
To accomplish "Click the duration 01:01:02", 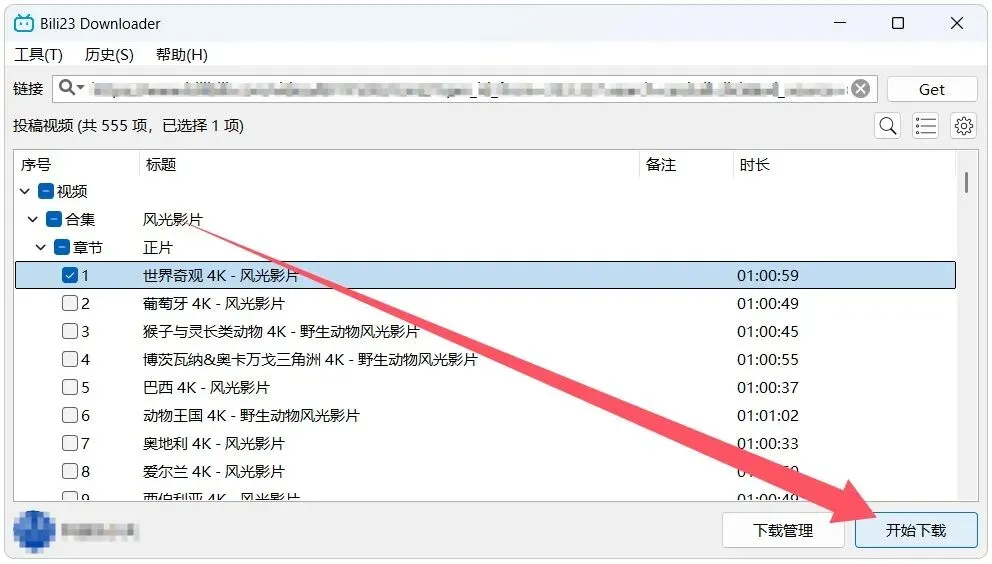I will (x=767, y=415).
